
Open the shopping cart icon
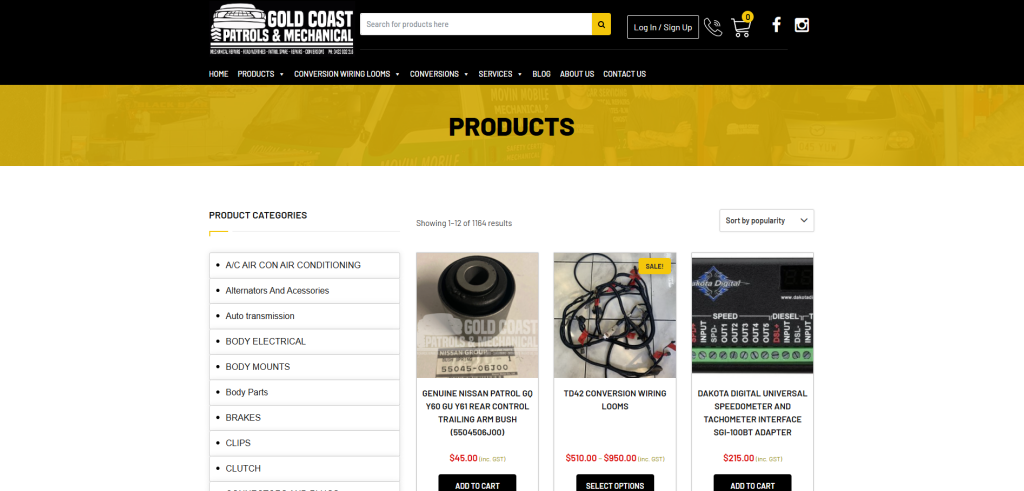(741, 26)
